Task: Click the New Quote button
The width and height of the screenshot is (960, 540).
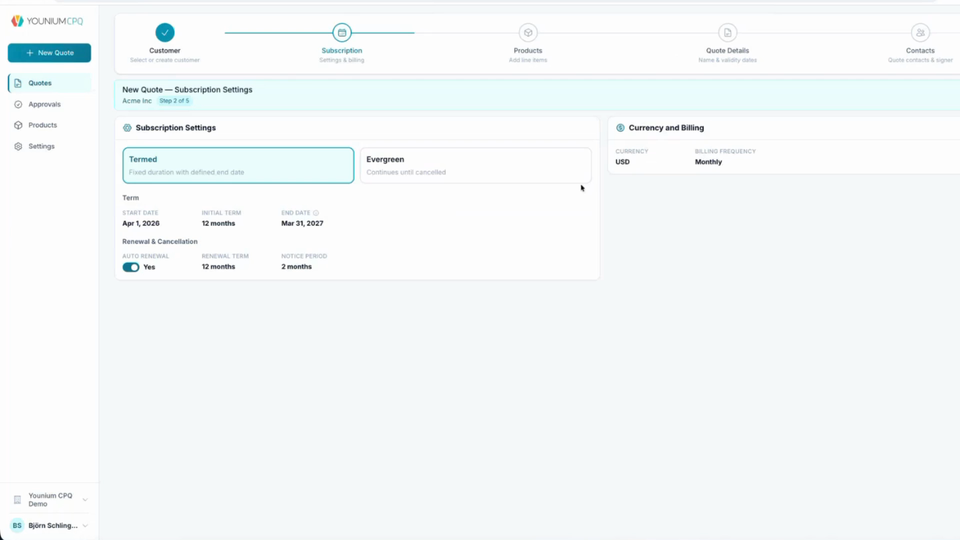Action: pos(49,53)
